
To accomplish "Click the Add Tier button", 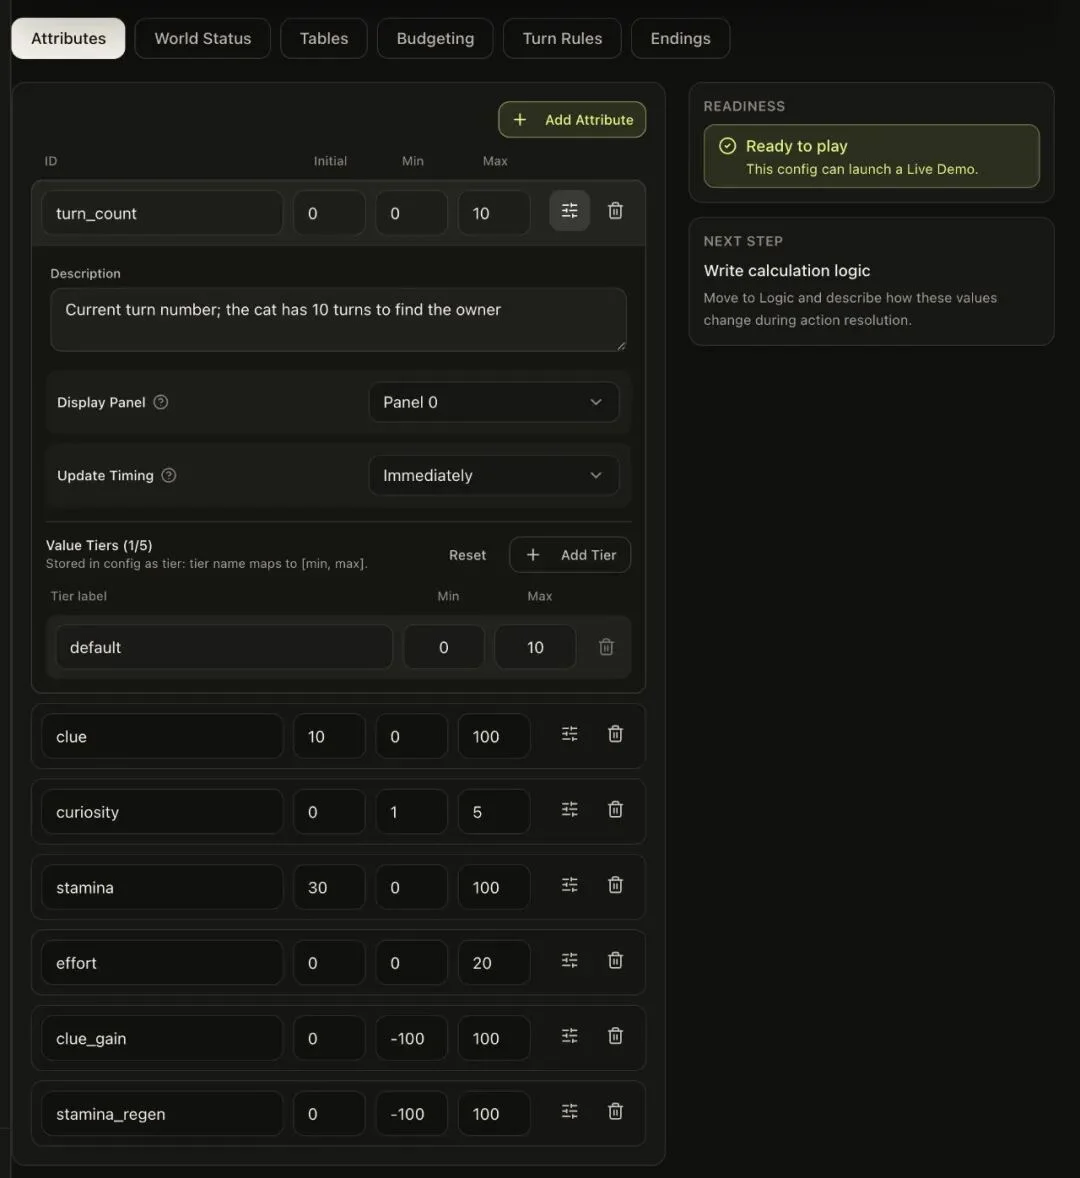I will [570, 554].
